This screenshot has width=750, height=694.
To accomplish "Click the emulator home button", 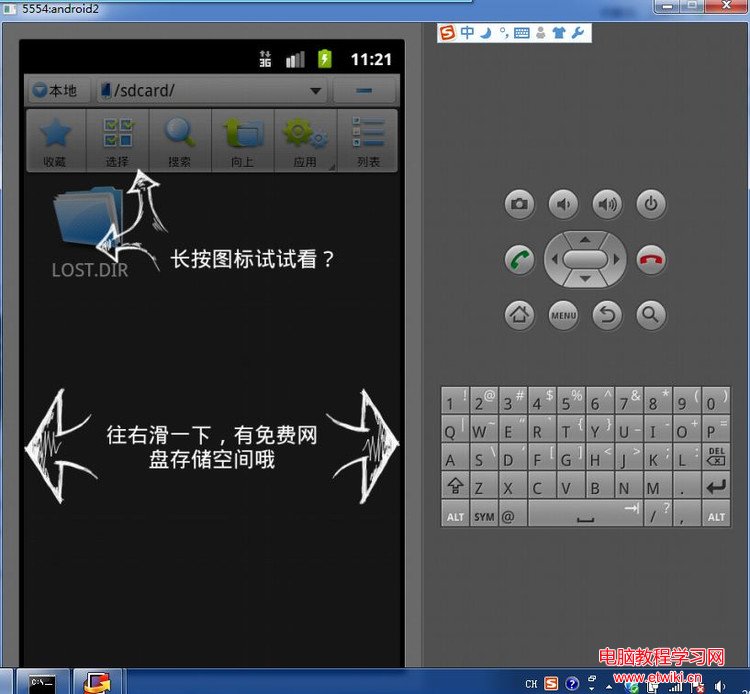I will tap(519, 315).
